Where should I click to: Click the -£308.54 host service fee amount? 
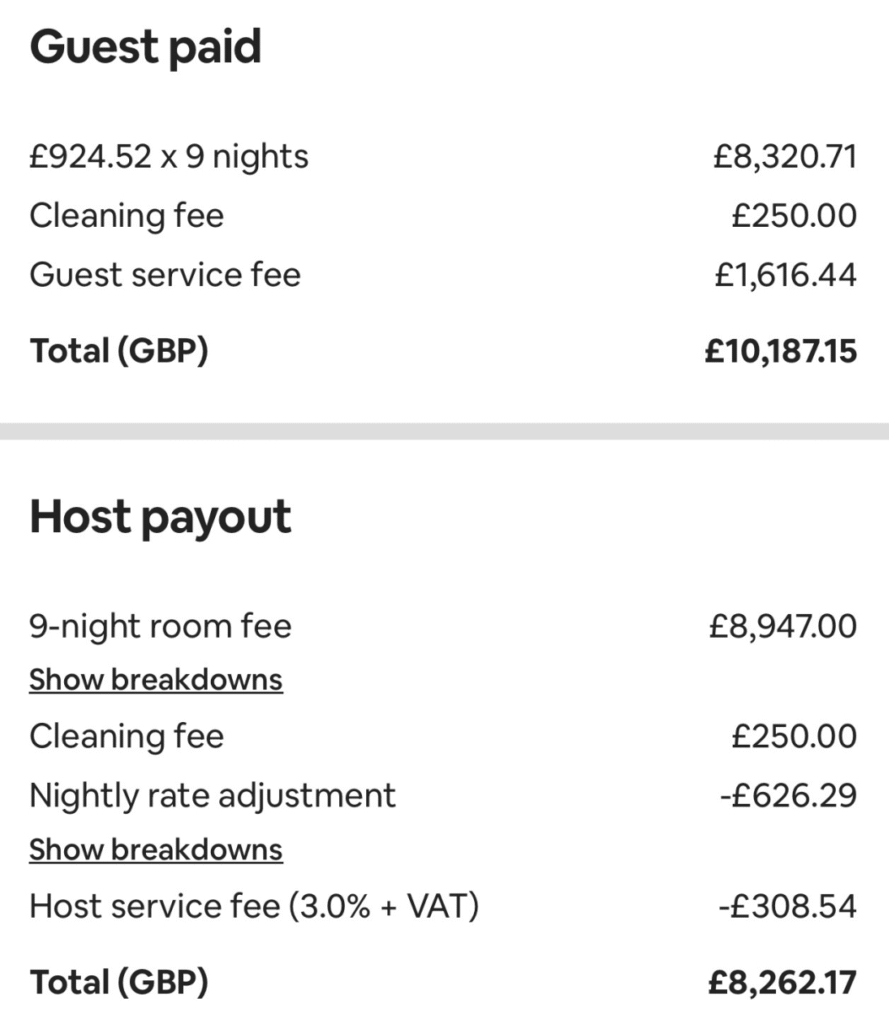coord(787,907)
